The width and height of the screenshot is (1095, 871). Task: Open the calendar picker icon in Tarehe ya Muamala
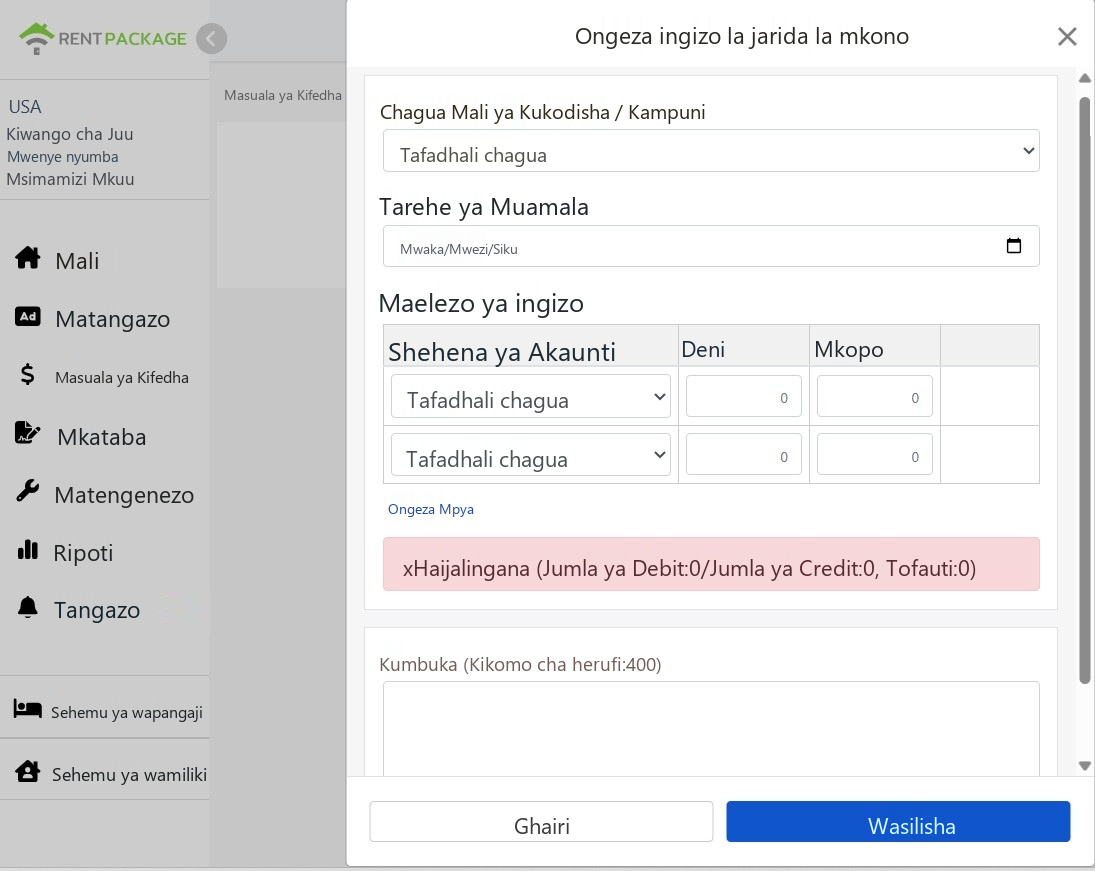(x=1013, y=246)
